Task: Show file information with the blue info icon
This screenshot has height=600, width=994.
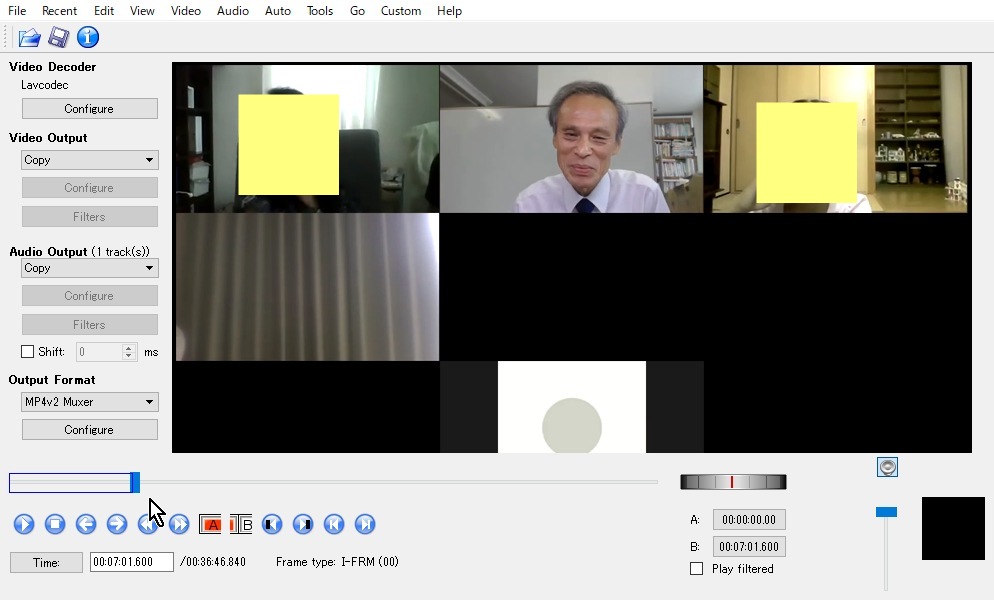Action: [x=88, y=37]
